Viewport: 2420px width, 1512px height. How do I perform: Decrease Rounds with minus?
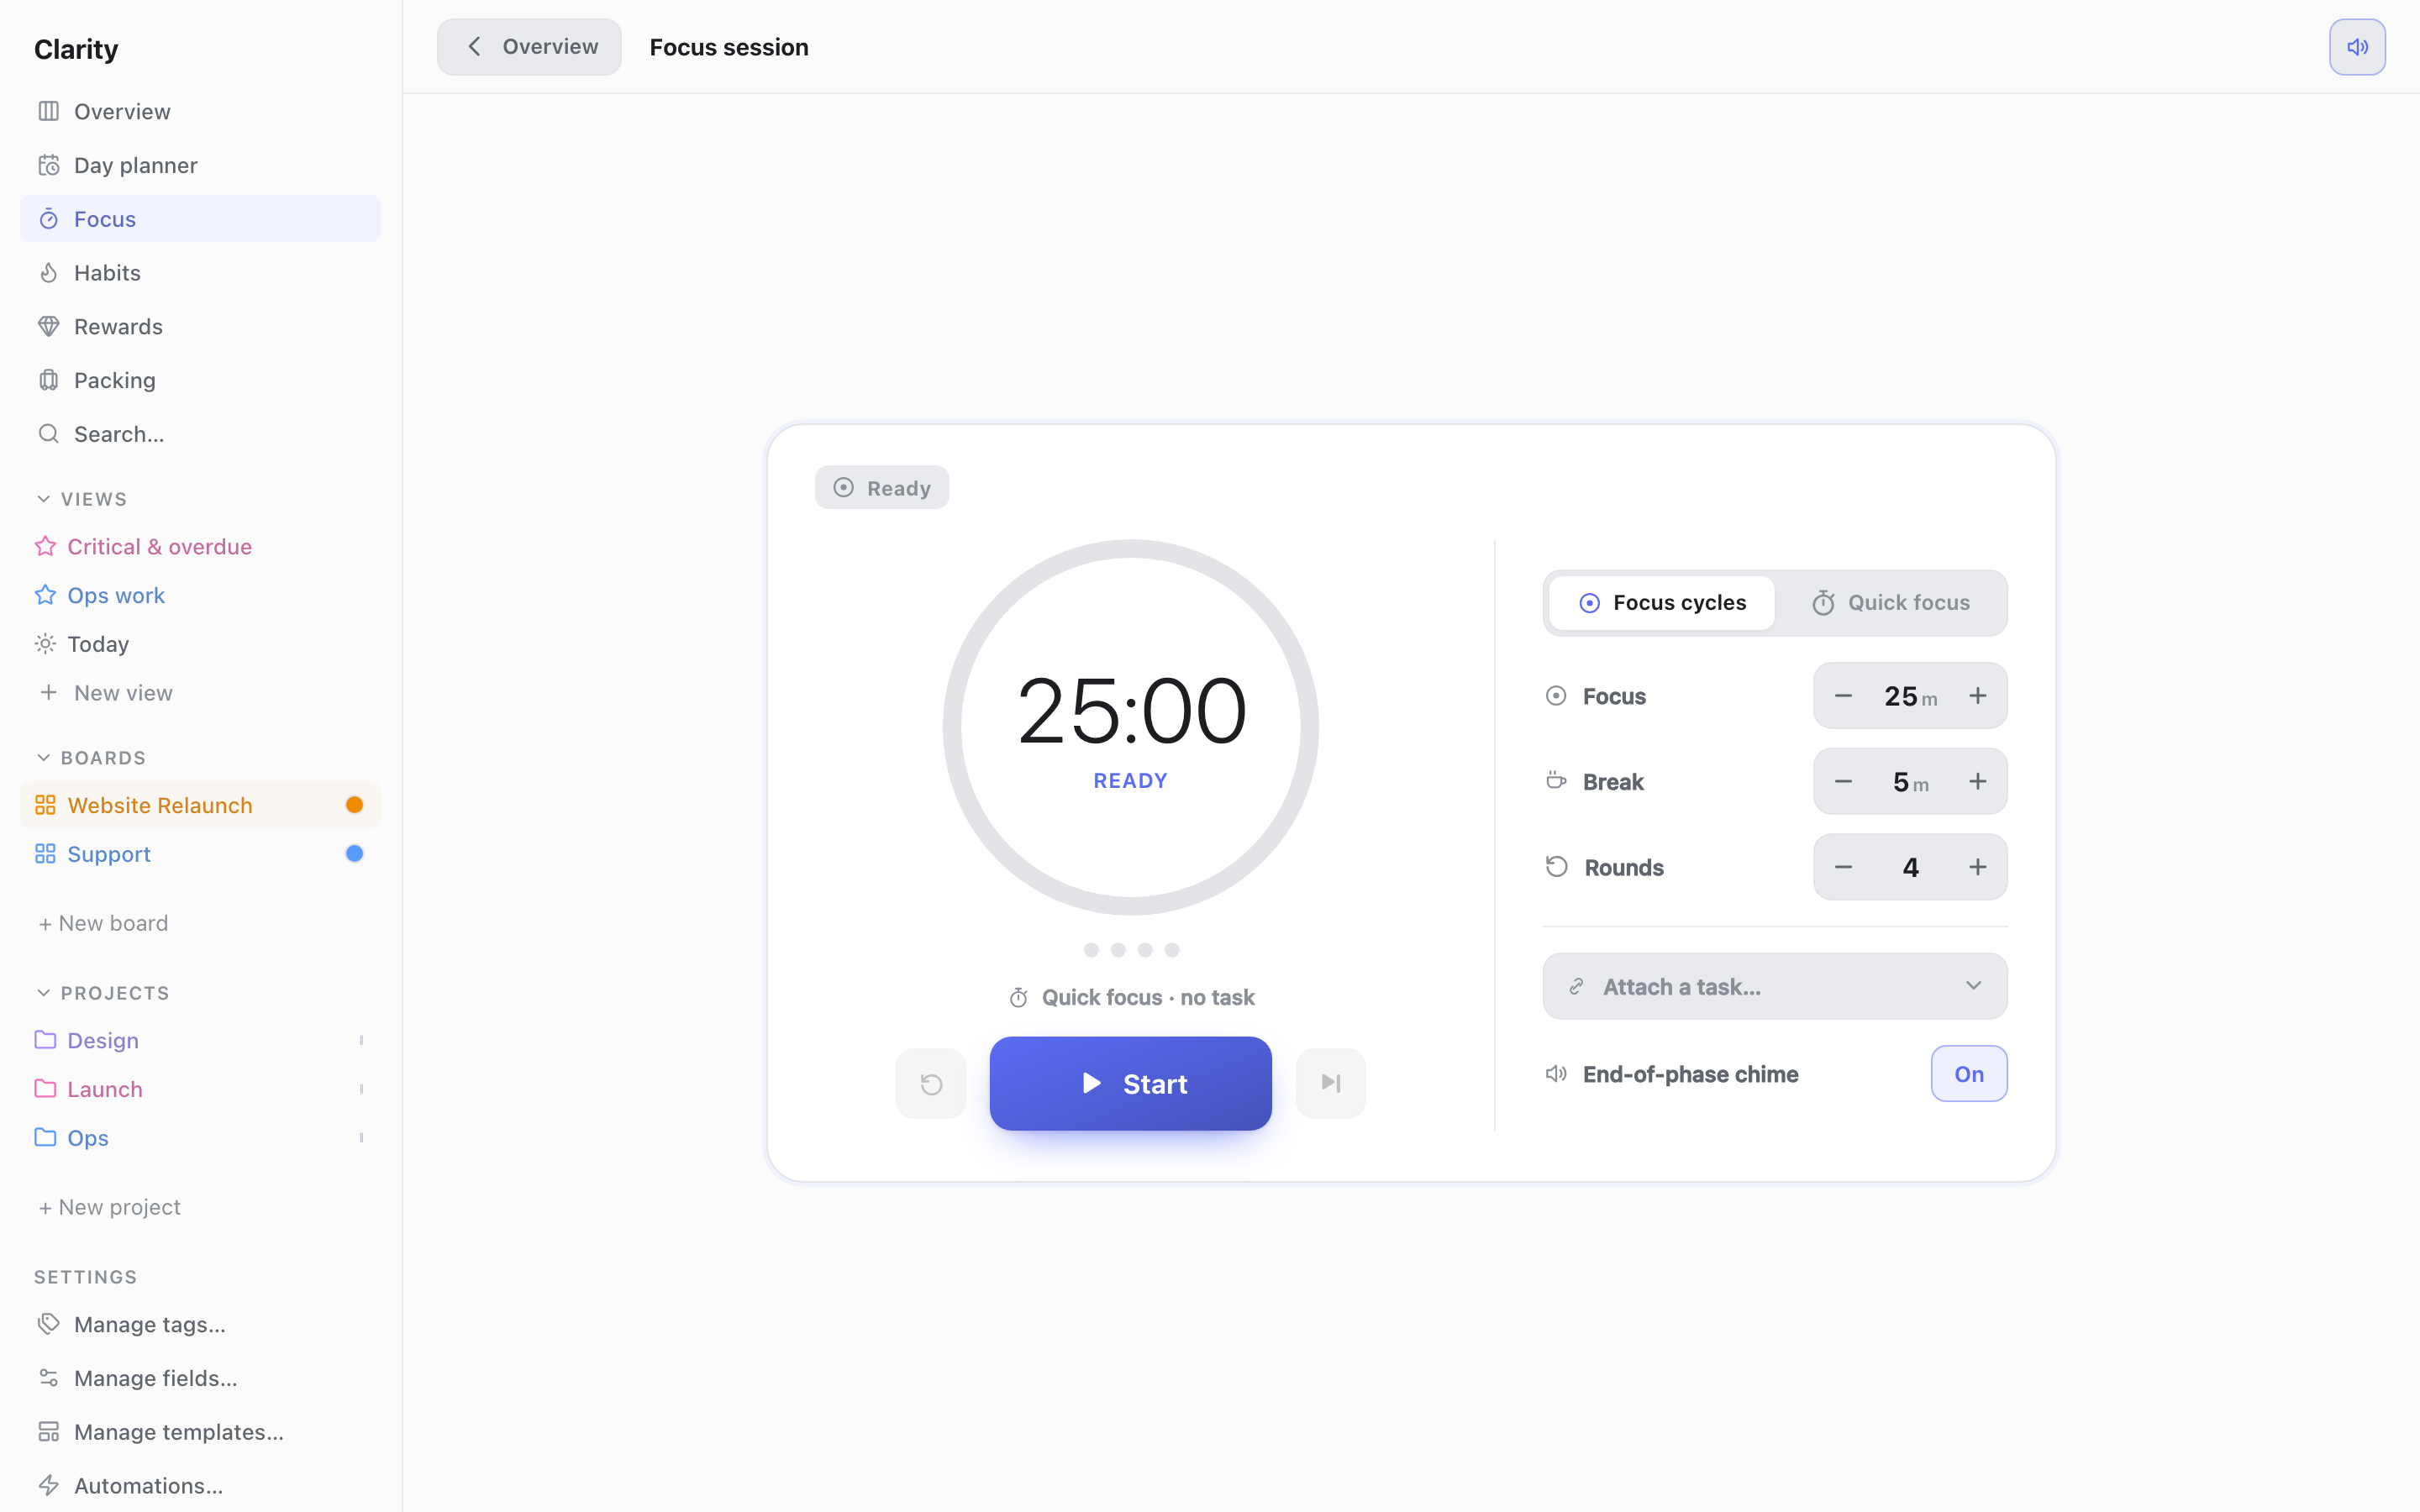coord(1843,867)
